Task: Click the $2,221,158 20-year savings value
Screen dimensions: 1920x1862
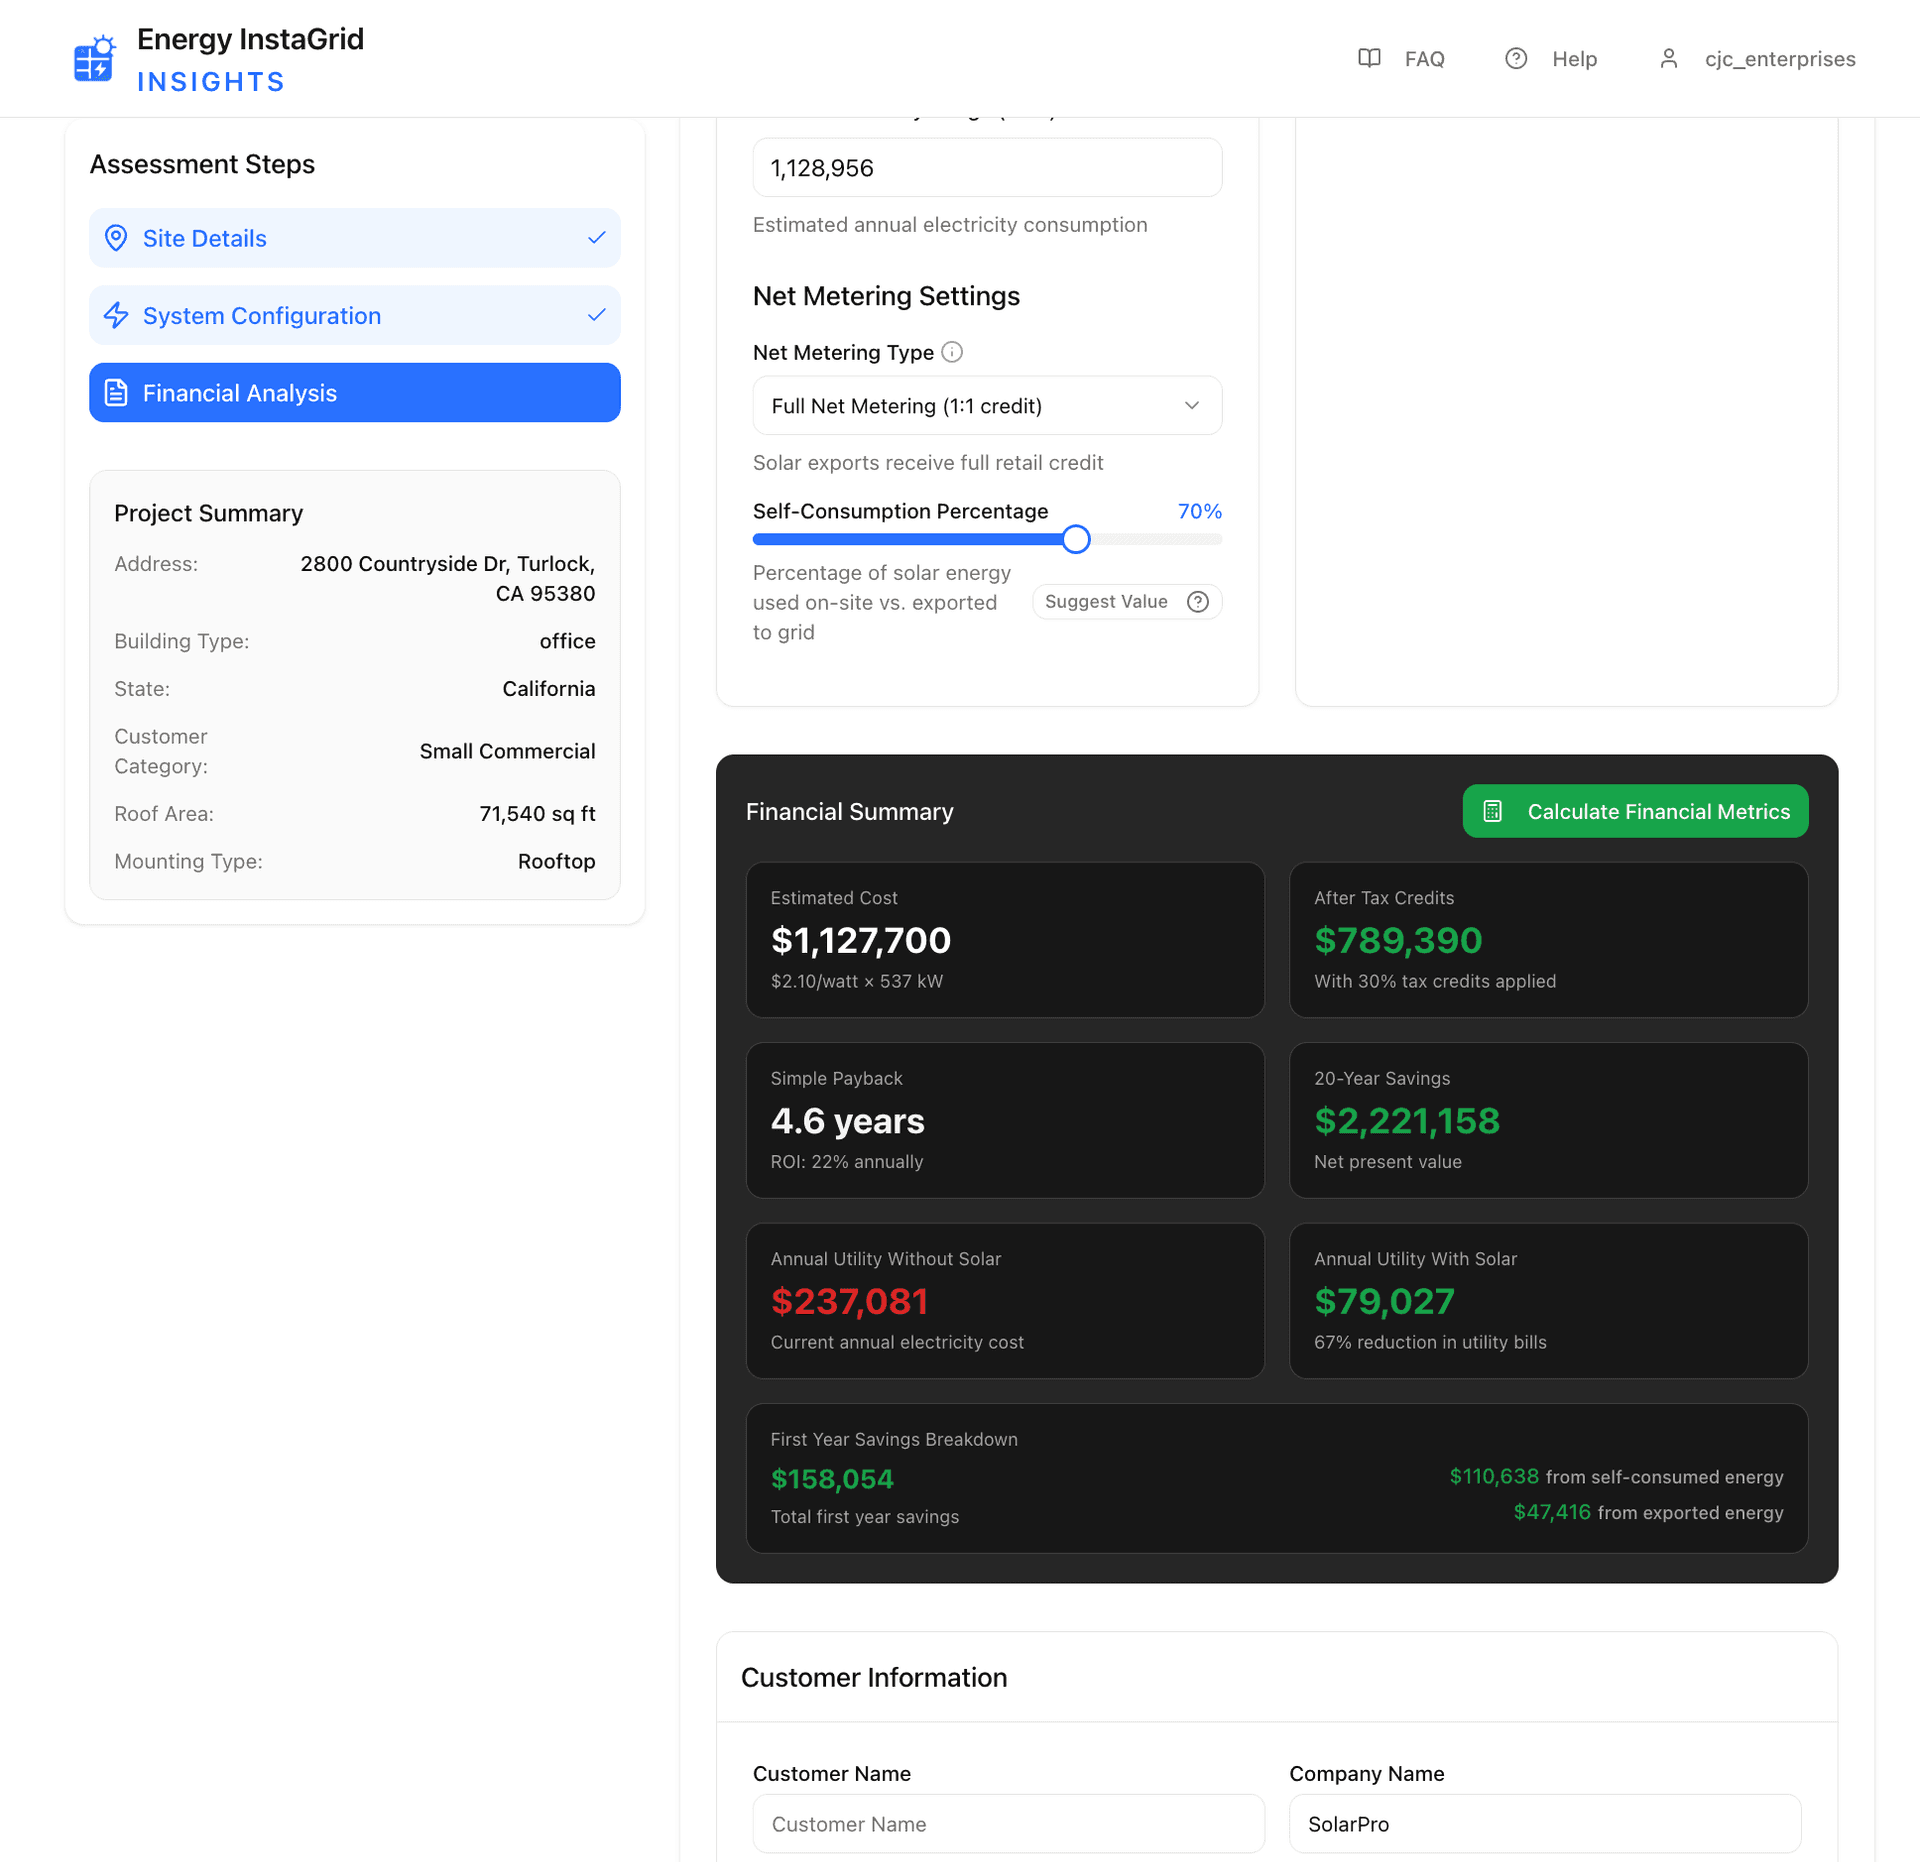Action: [x=1406, y=1120]
